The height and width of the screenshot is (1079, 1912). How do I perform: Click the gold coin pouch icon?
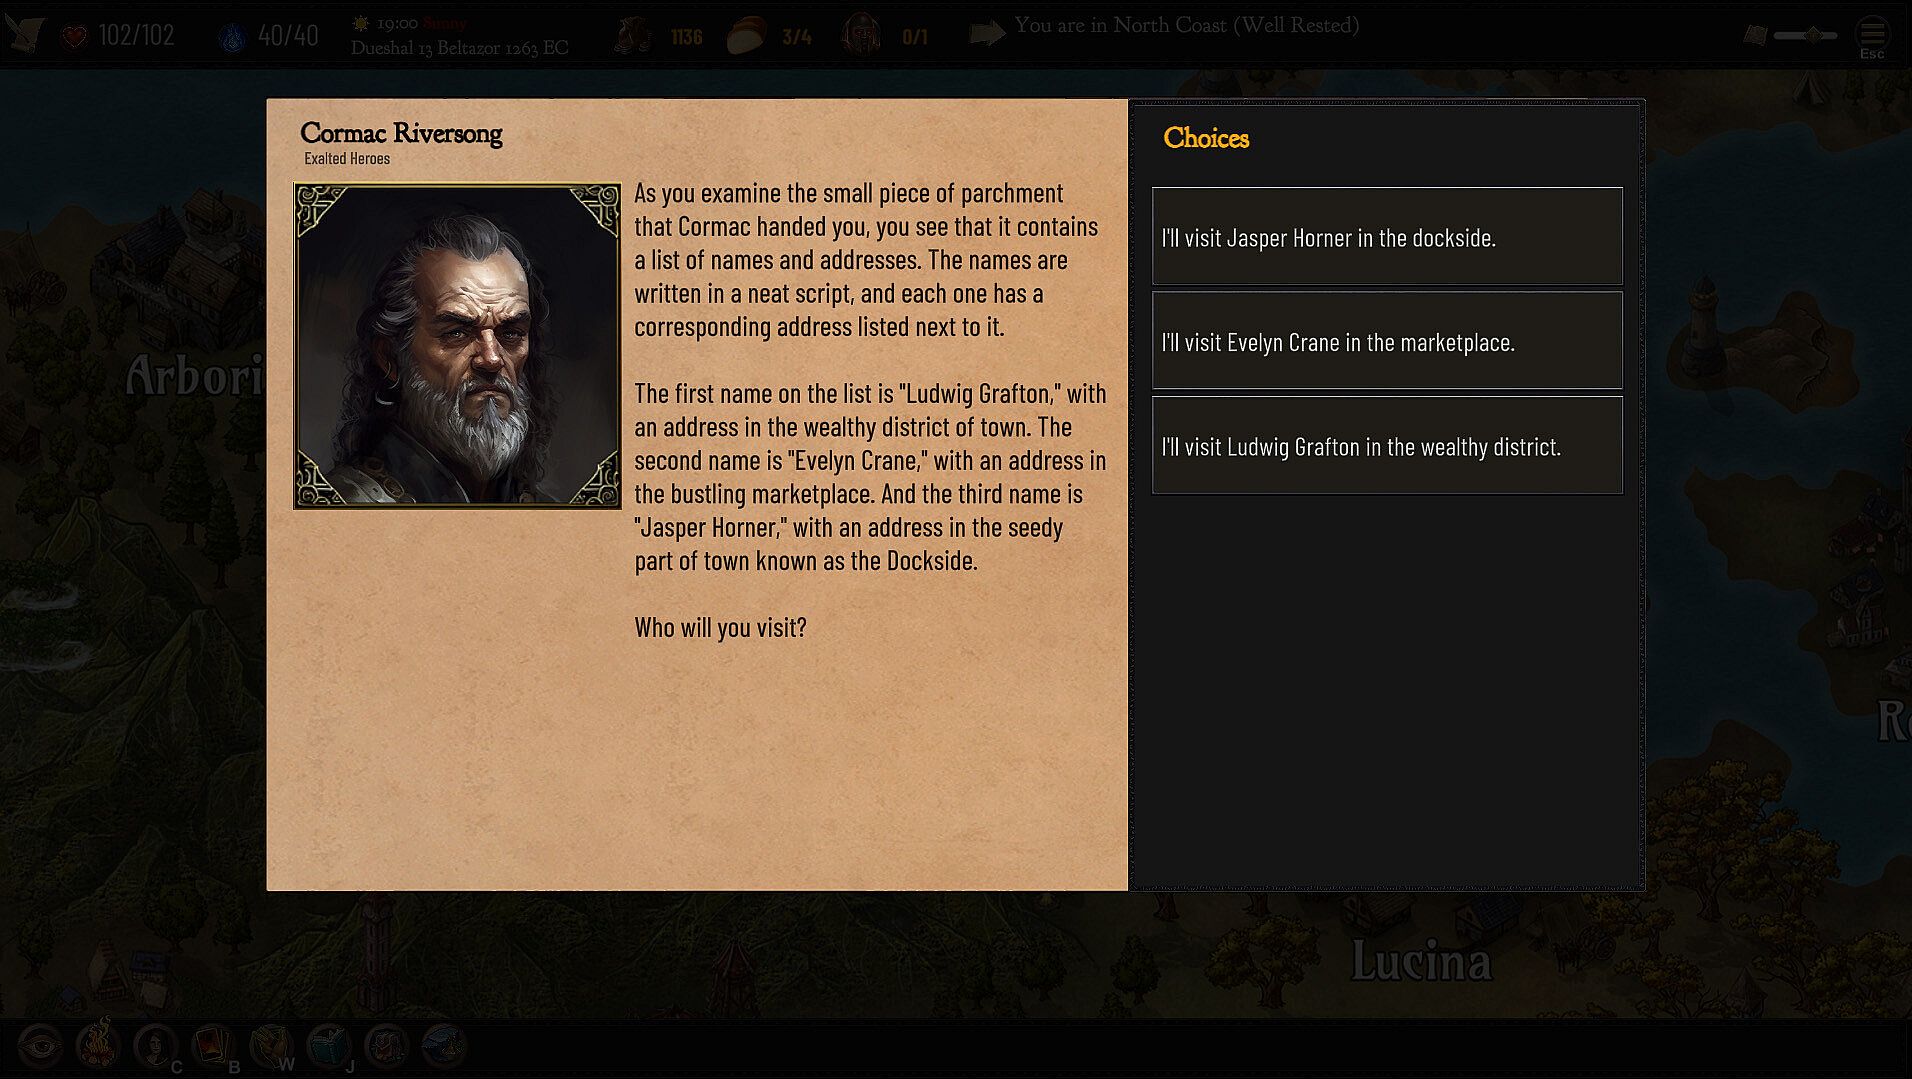coord(632,36)
